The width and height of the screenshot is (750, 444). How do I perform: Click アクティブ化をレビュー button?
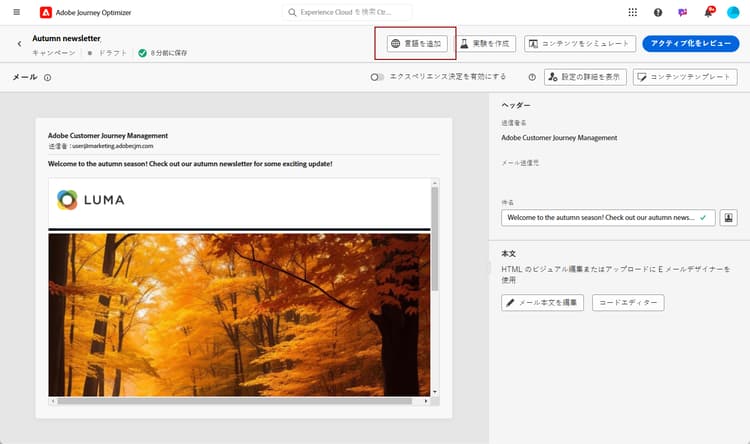click(x=691, y=44)
